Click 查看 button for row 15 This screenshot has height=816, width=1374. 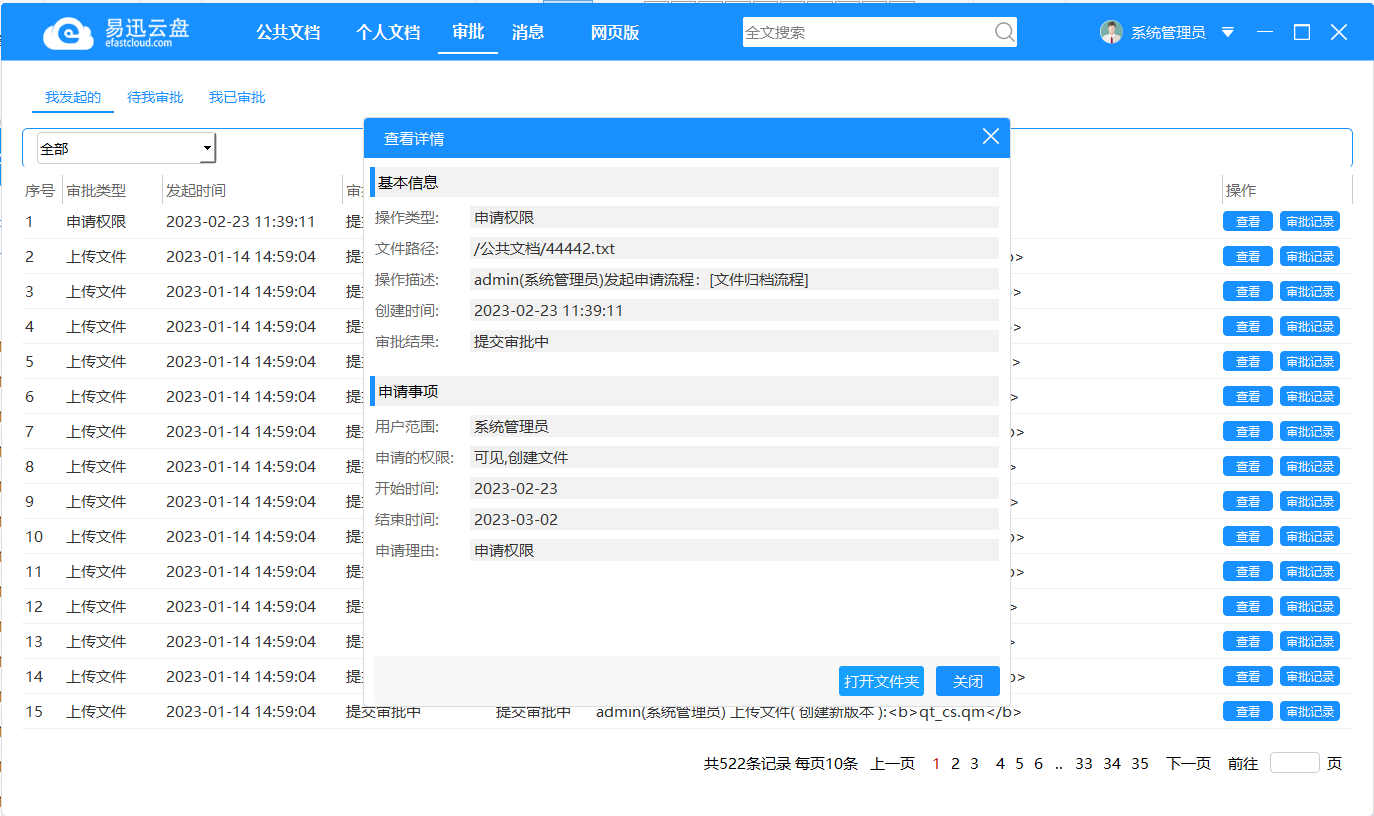click(x=1248, y=712)
